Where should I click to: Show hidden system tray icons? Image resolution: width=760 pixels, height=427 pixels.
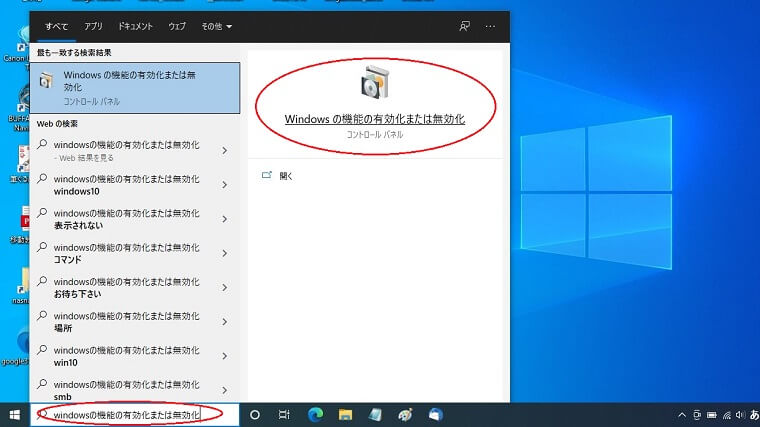[682, 415]
